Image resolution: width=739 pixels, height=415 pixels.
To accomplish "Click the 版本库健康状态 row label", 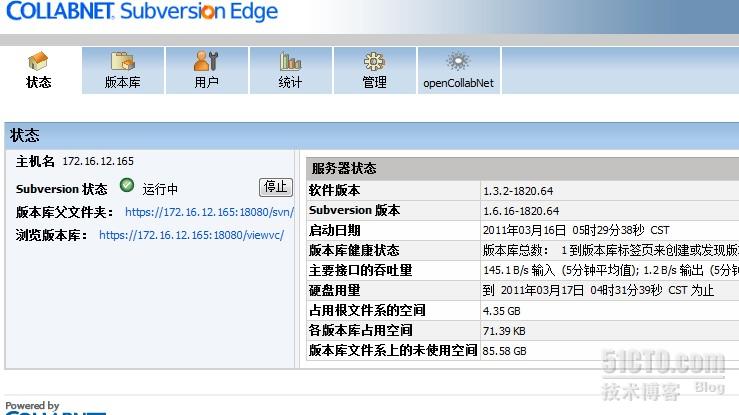I will 354,250.
